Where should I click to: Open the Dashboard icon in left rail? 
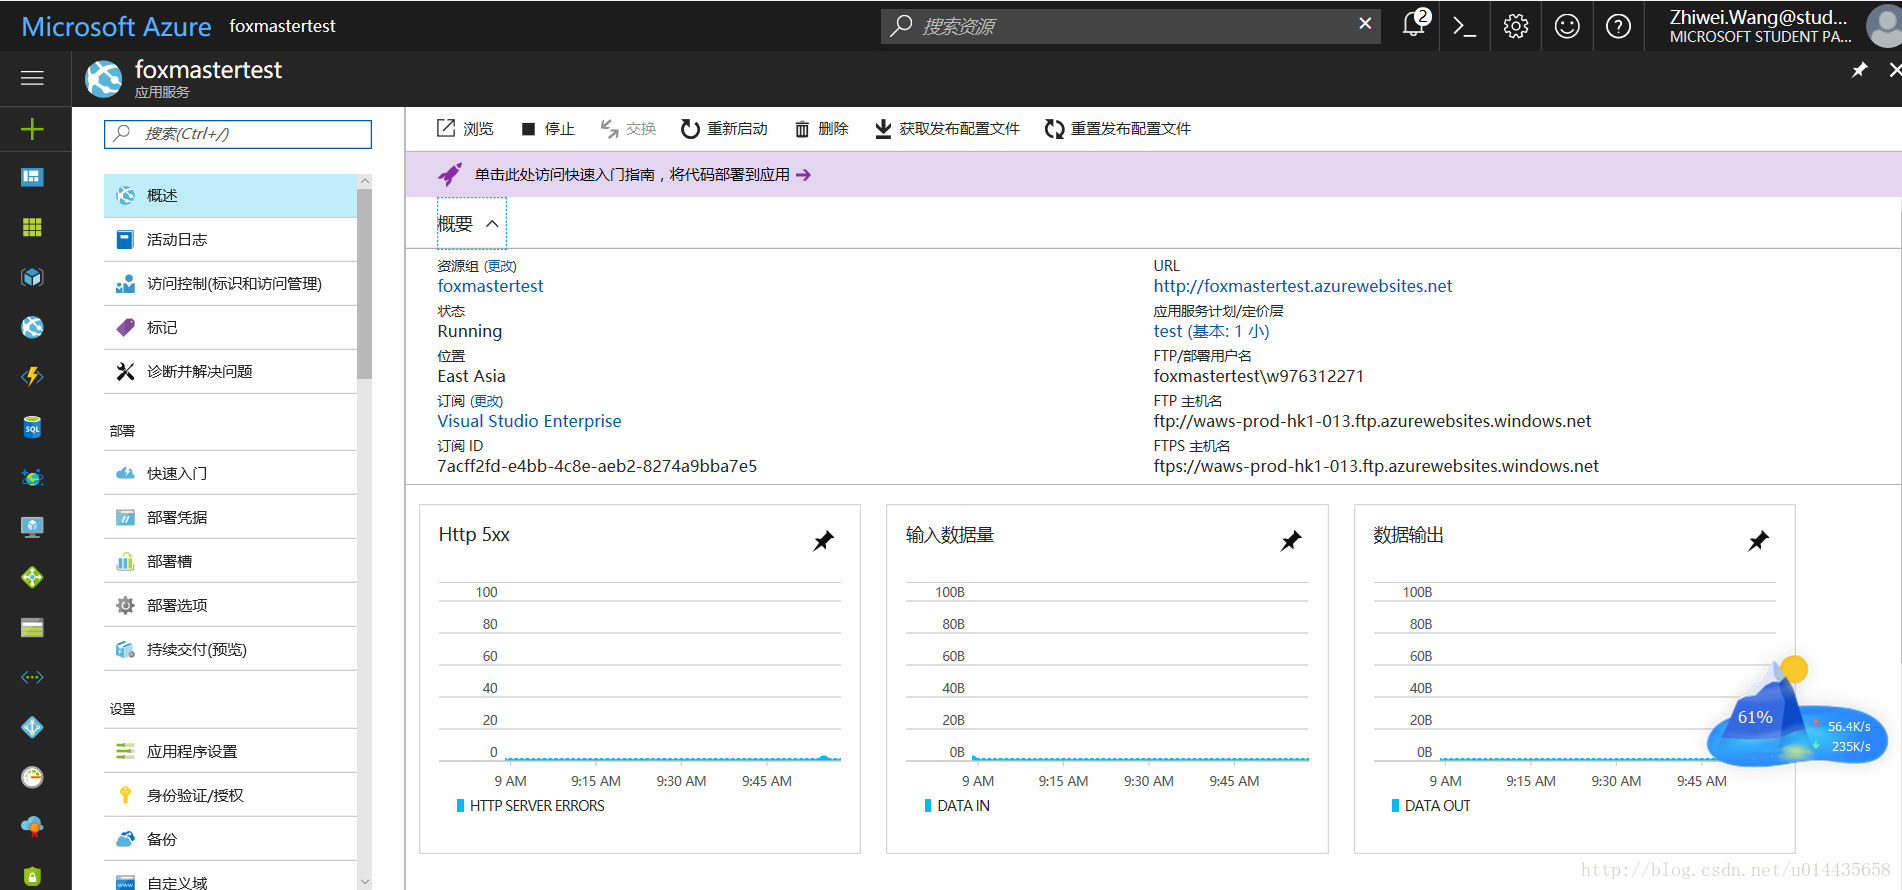point(32,177)
